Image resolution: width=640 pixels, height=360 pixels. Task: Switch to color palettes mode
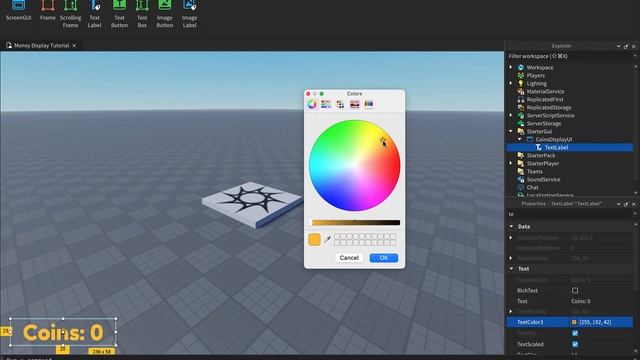tap(340, 104)
